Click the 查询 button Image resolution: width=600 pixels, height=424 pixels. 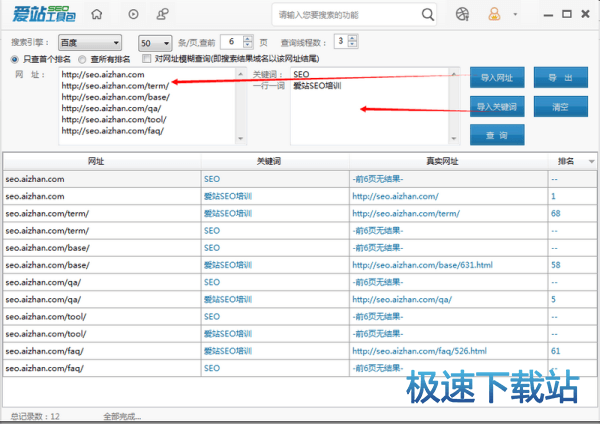(x=497, y=135)
